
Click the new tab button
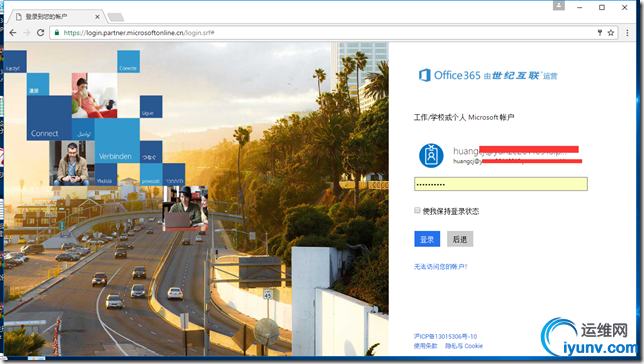click(x=115, y=17)
